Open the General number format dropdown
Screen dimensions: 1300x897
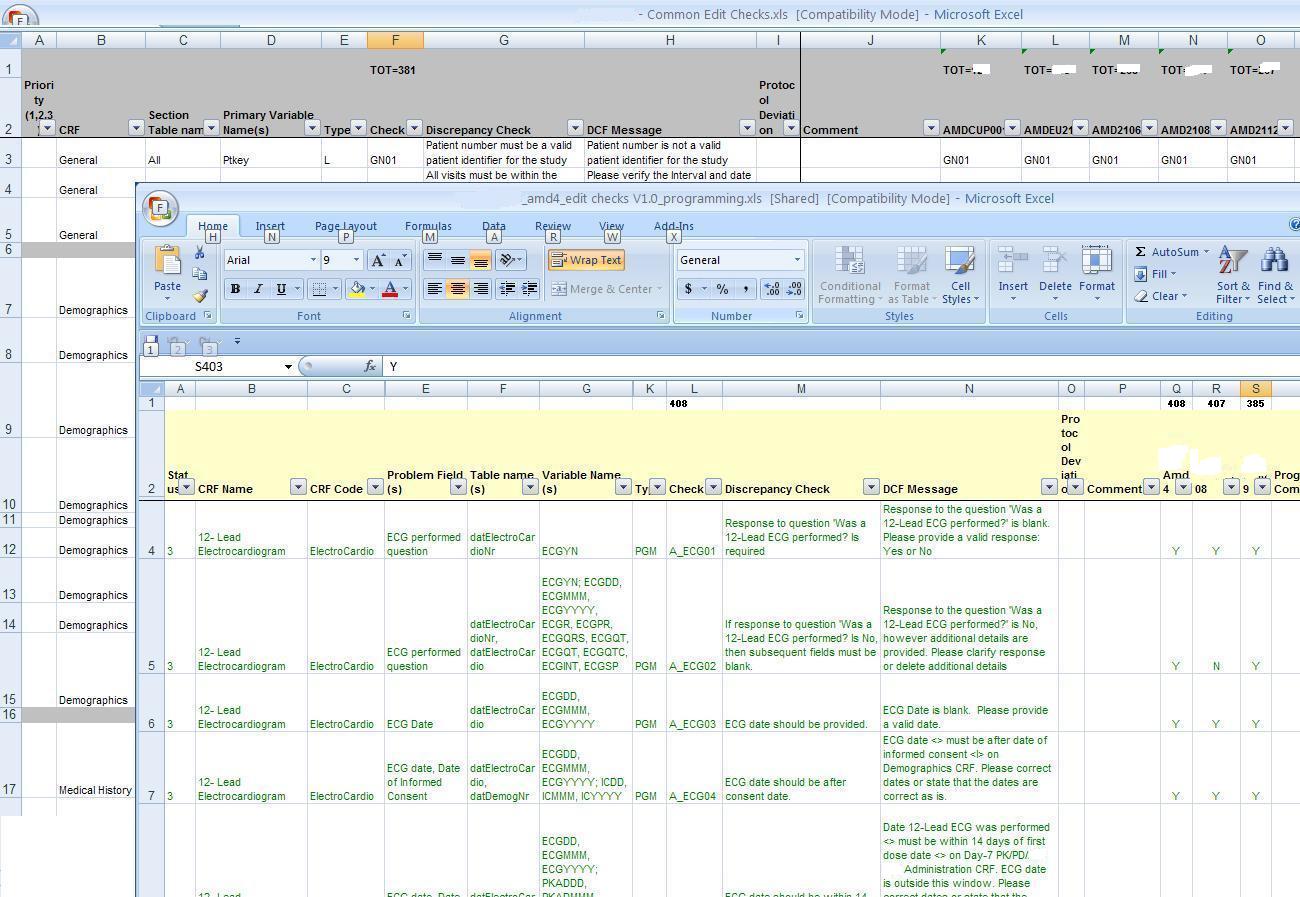797,260
